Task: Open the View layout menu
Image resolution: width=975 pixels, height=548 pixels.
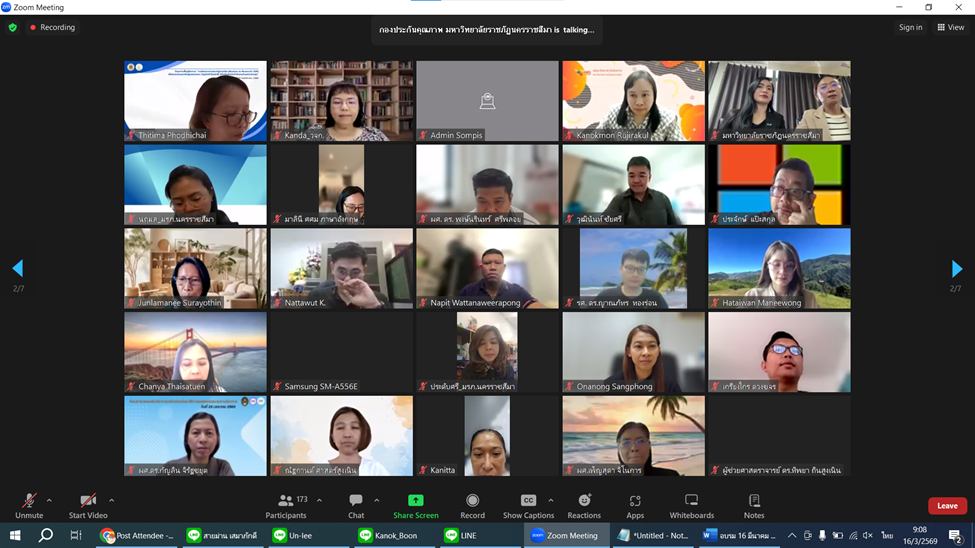Action: coord(950,27)
